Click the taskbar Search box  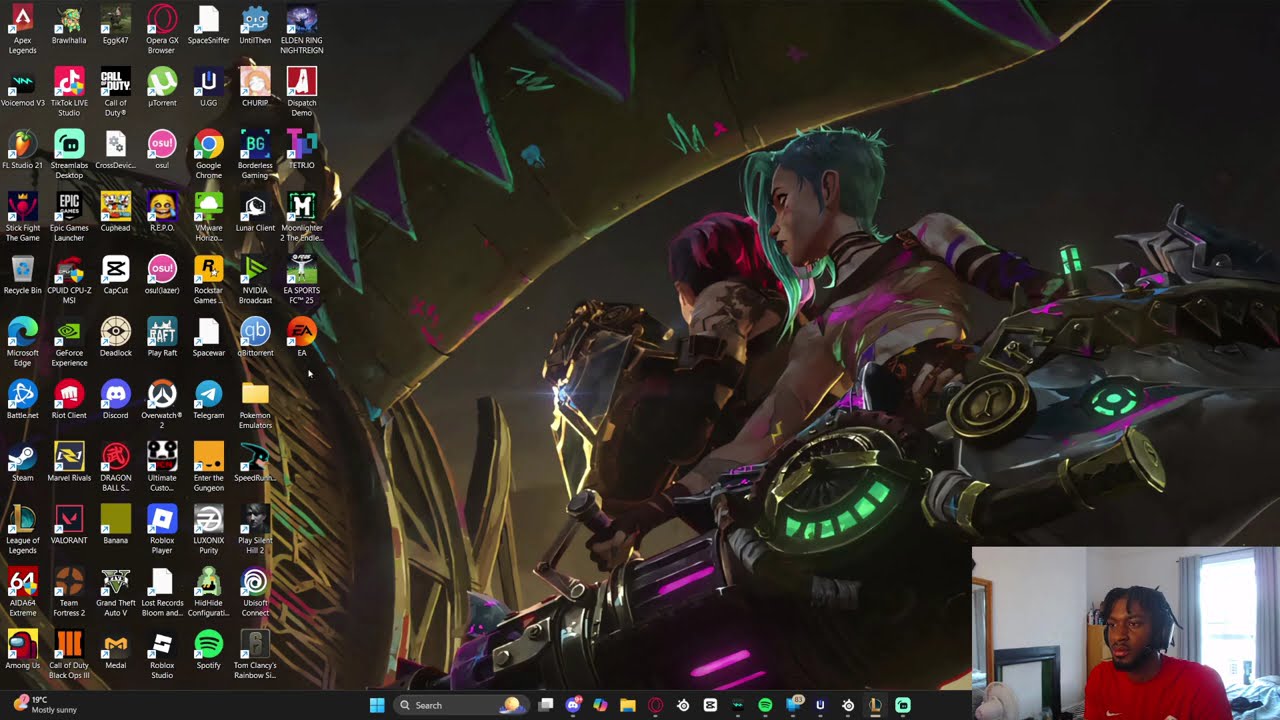pyautogui.click(x=460, y=705)
